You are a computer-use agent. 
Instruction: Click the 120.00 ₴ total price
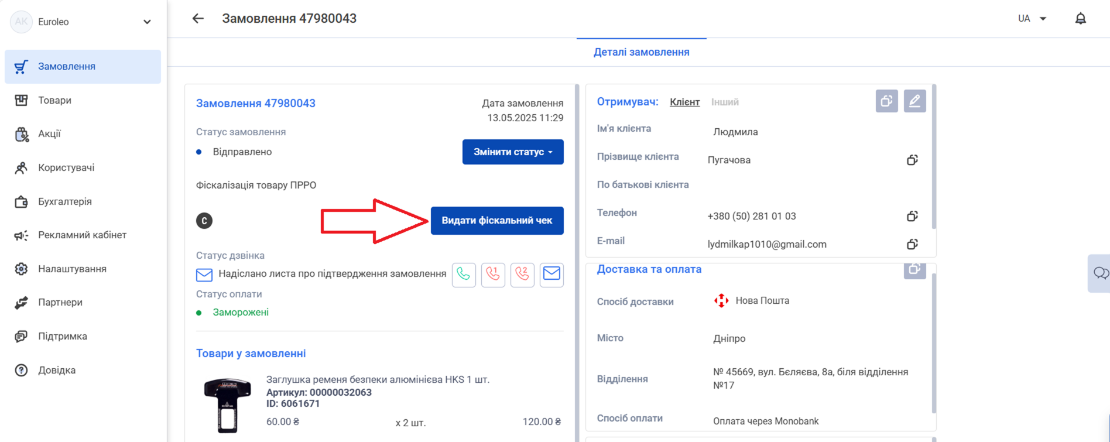coord(542,422)
